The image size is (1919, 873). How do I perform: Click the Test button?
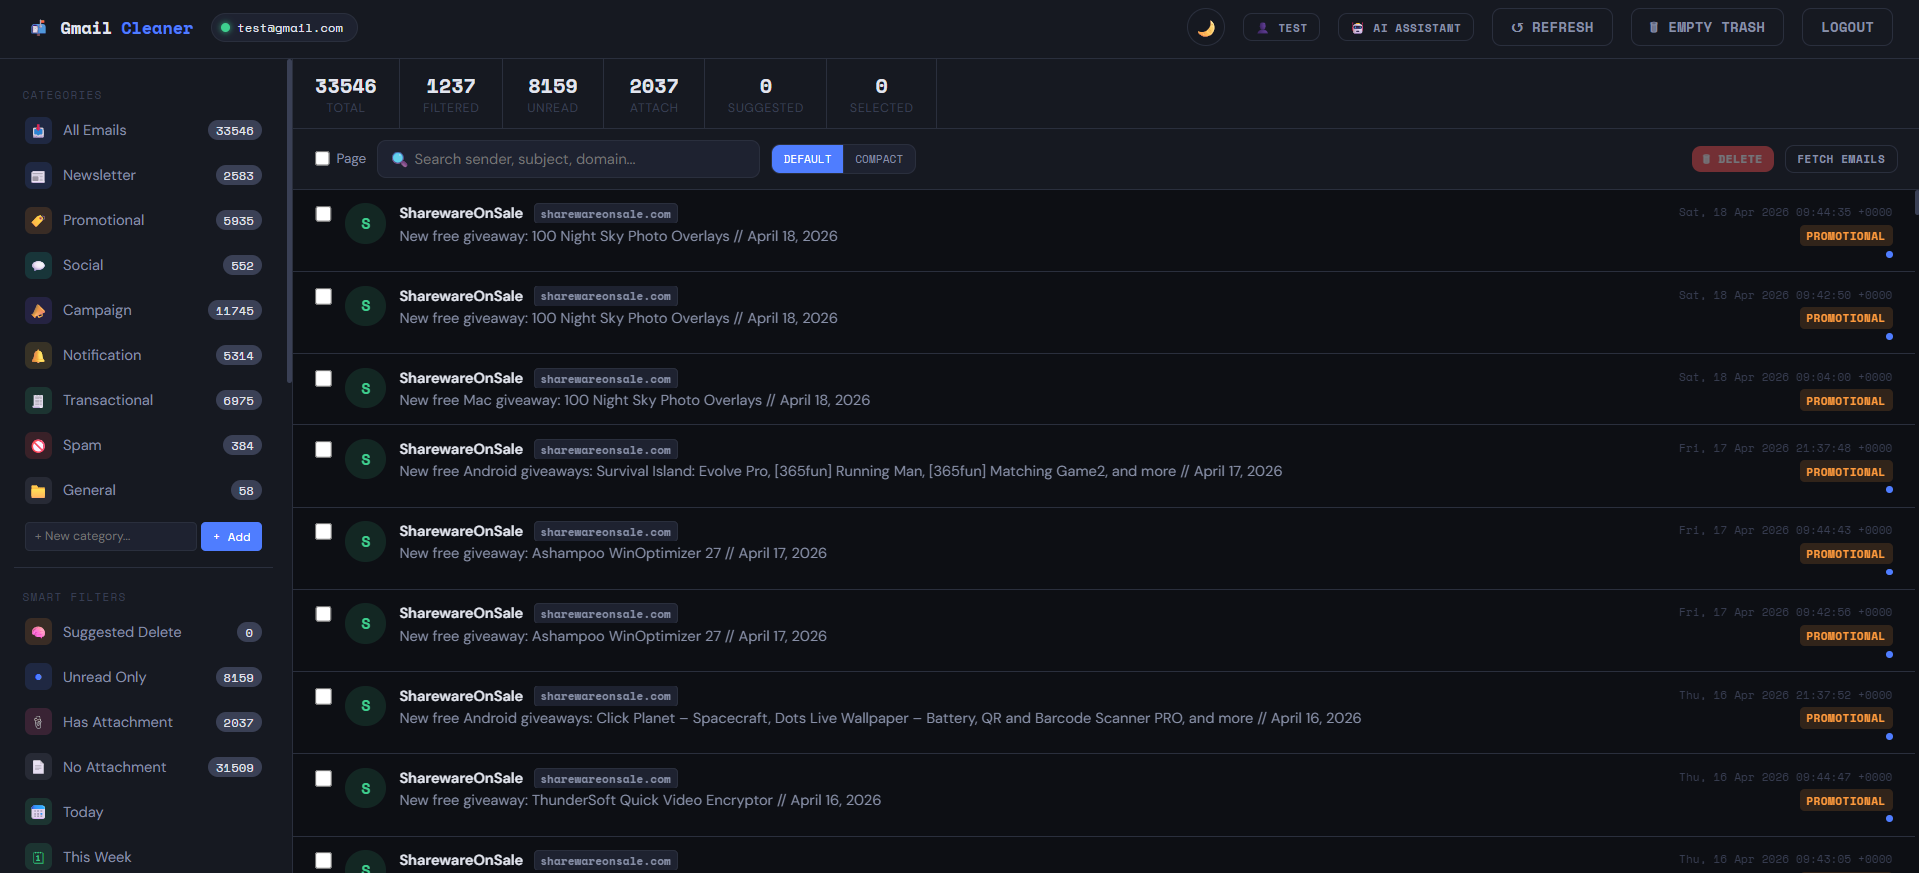tap(1281, 28)
